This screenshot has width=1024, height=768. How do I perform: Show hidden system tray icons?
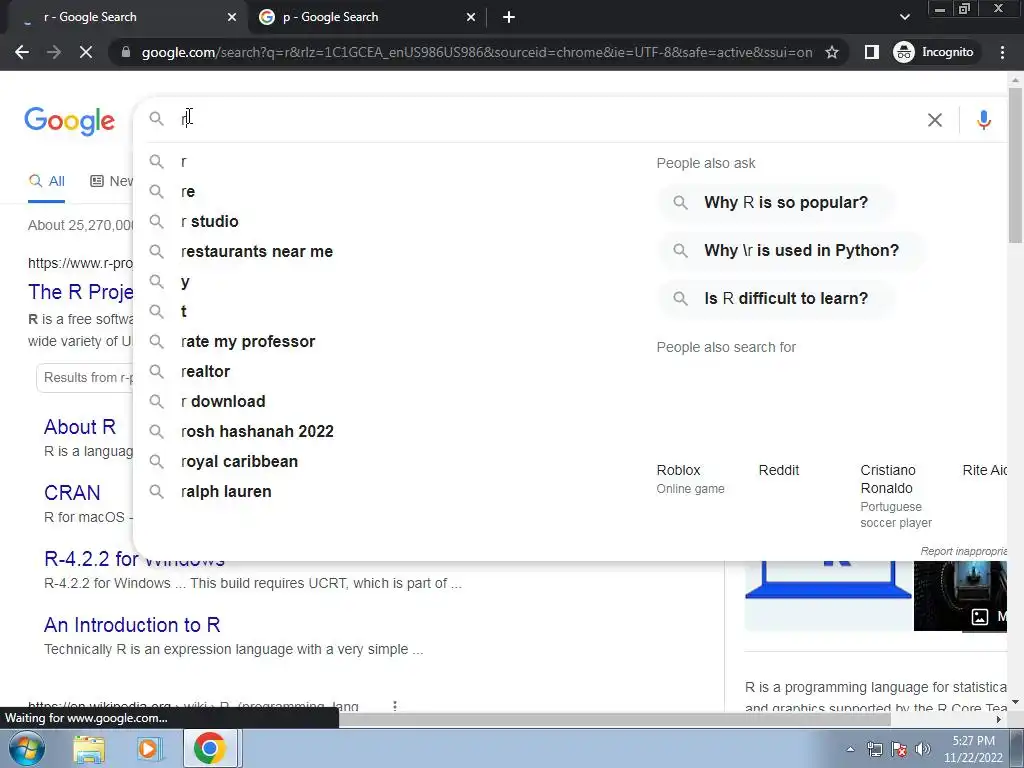click(850, 750)
